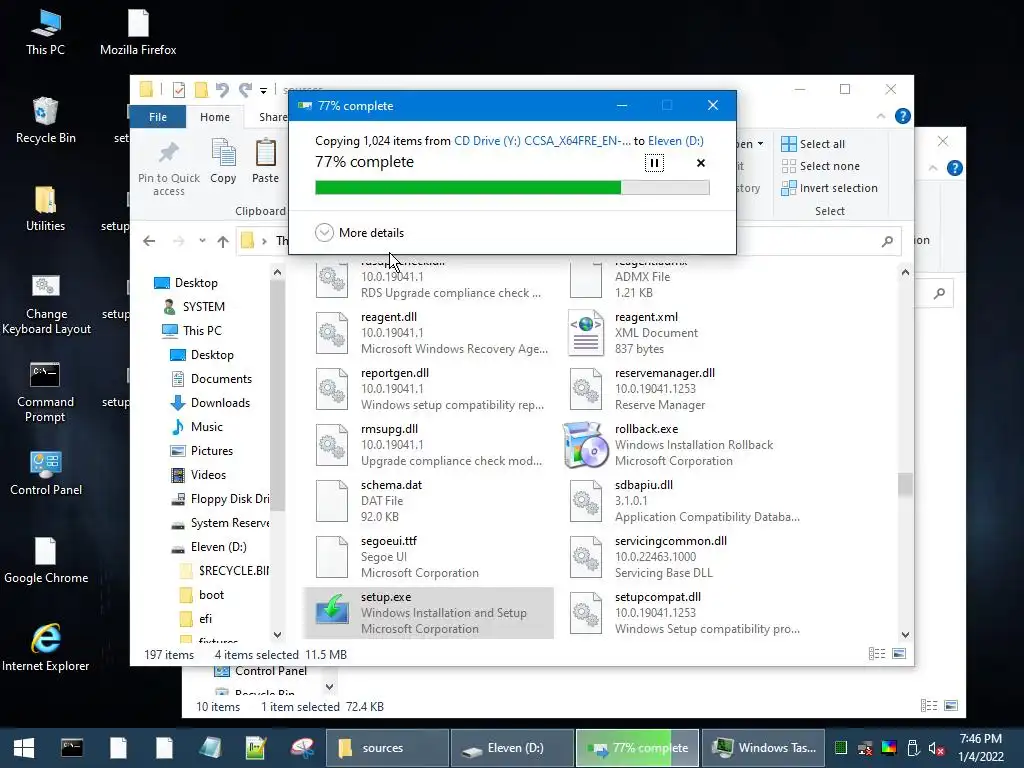Select the reagent.dll file icon
Viewport: 1024px width, 768px height.
332,333
